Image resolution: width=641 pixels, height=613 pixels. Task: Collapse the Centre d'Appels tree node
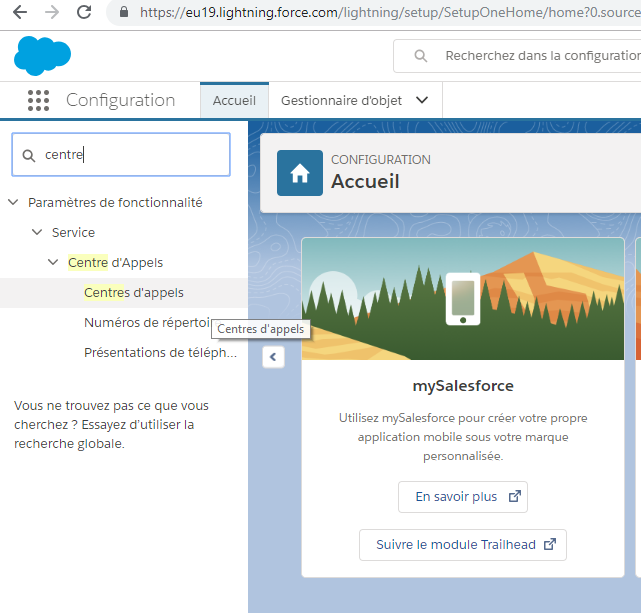[53, 262]
